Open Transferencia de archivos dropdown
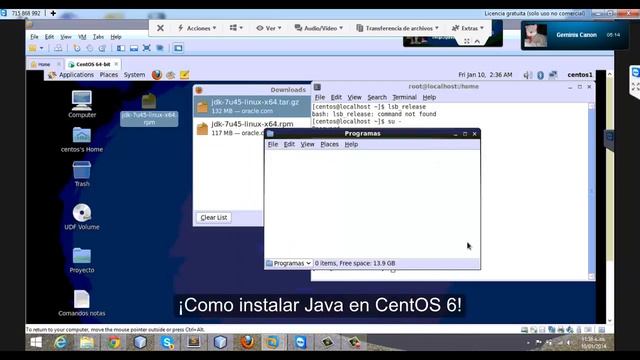Viewport: 640px width, 360px height. pos(398,28)
